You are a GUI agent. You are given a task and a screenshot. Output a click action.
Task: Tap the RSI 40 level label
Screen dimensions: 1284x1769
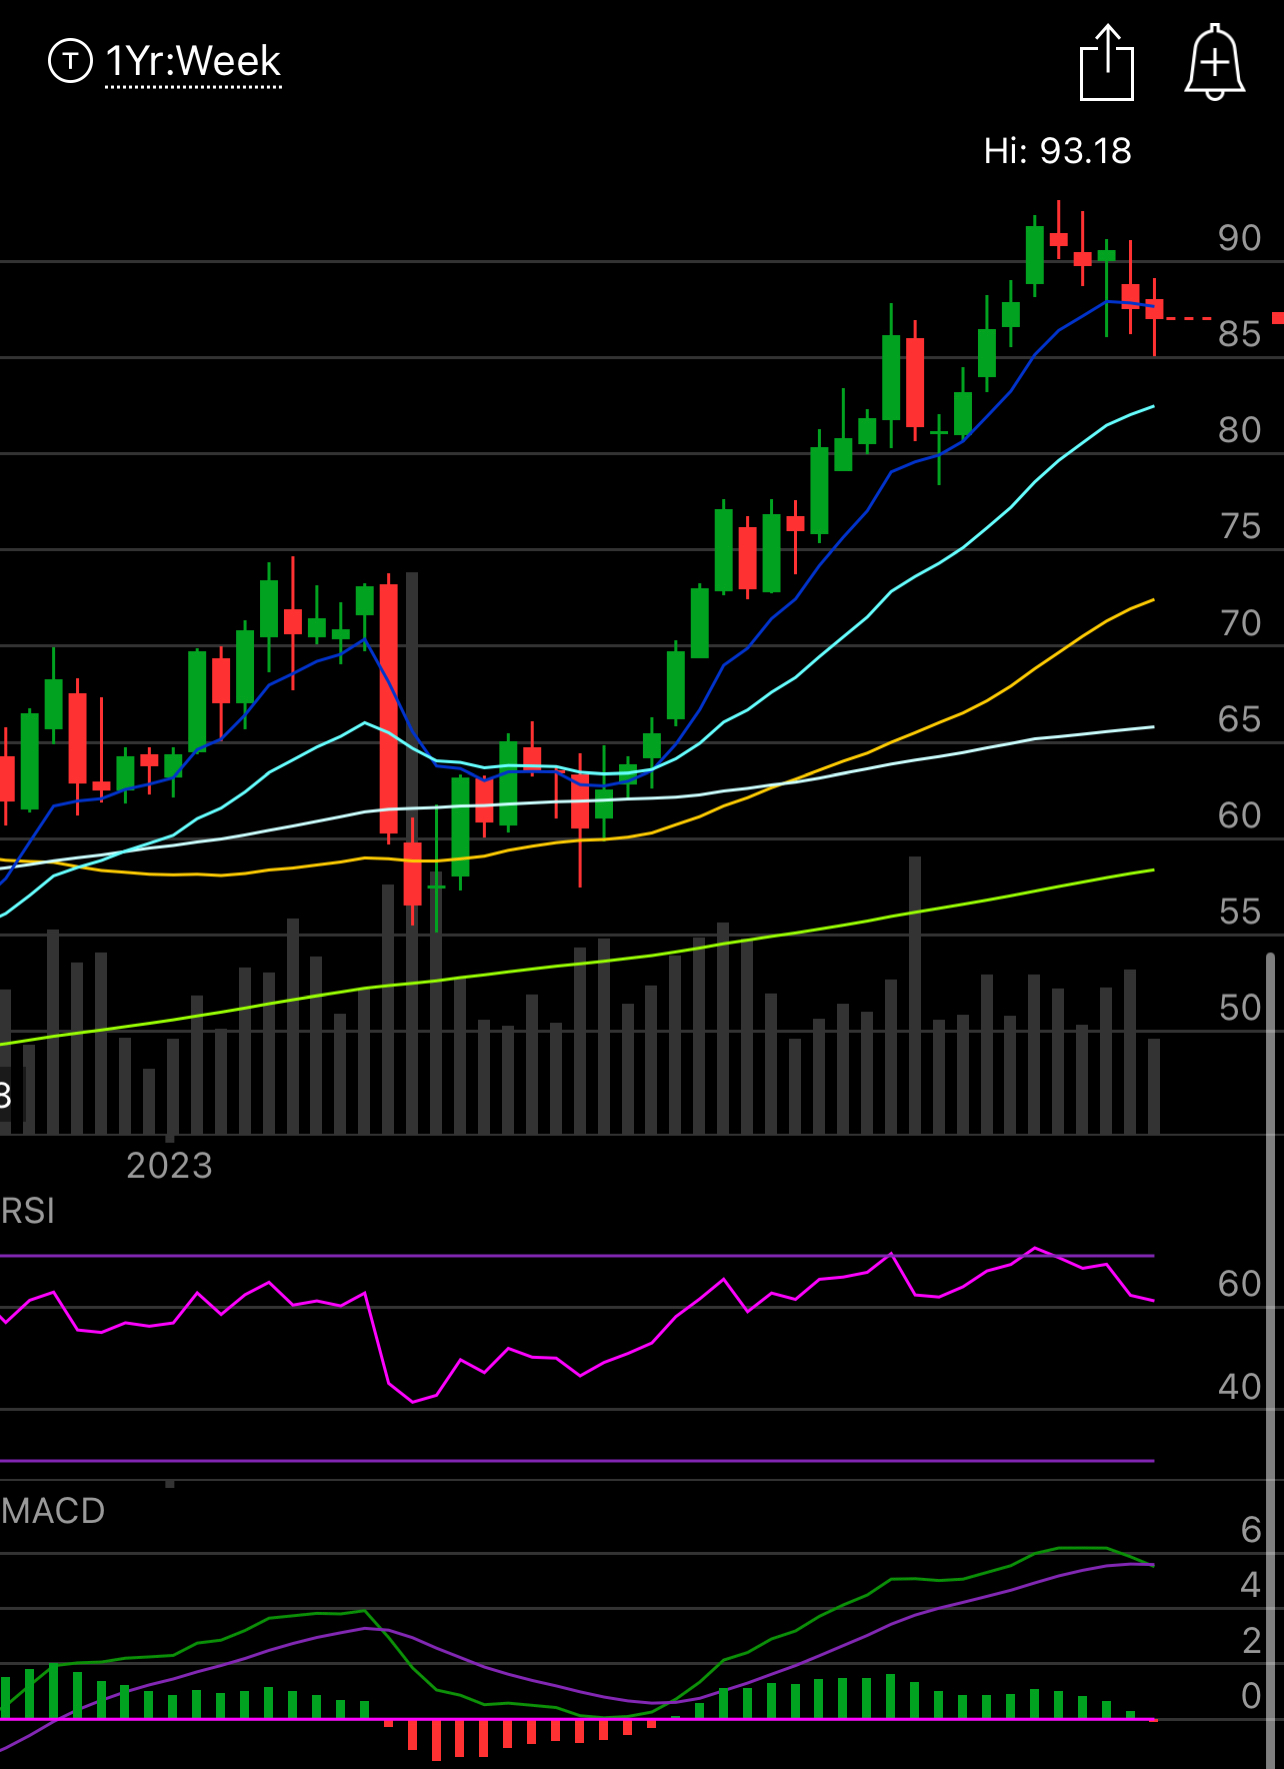click(1239, 1387)
